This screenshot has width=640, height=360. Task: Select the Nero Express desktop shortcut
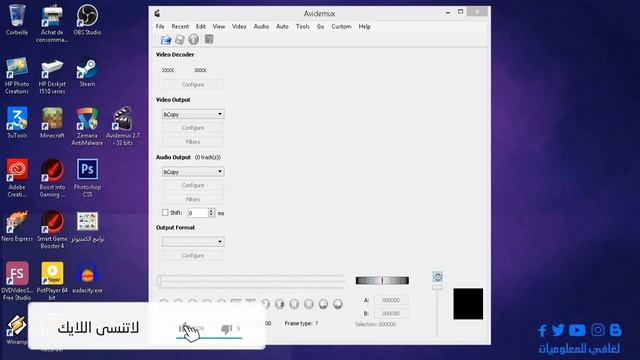[17, 227]
